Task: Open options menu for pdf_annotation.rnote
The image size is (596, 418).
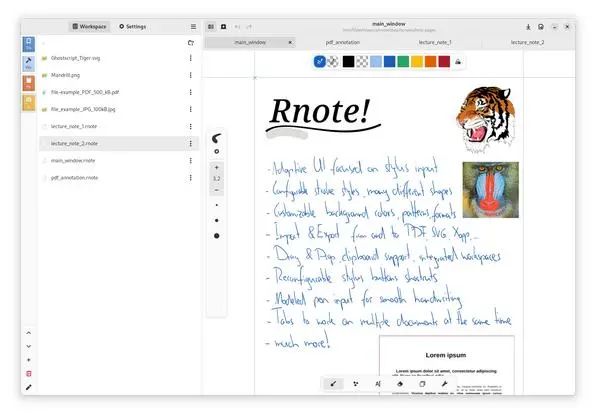Action: click(x=190, y=178)
